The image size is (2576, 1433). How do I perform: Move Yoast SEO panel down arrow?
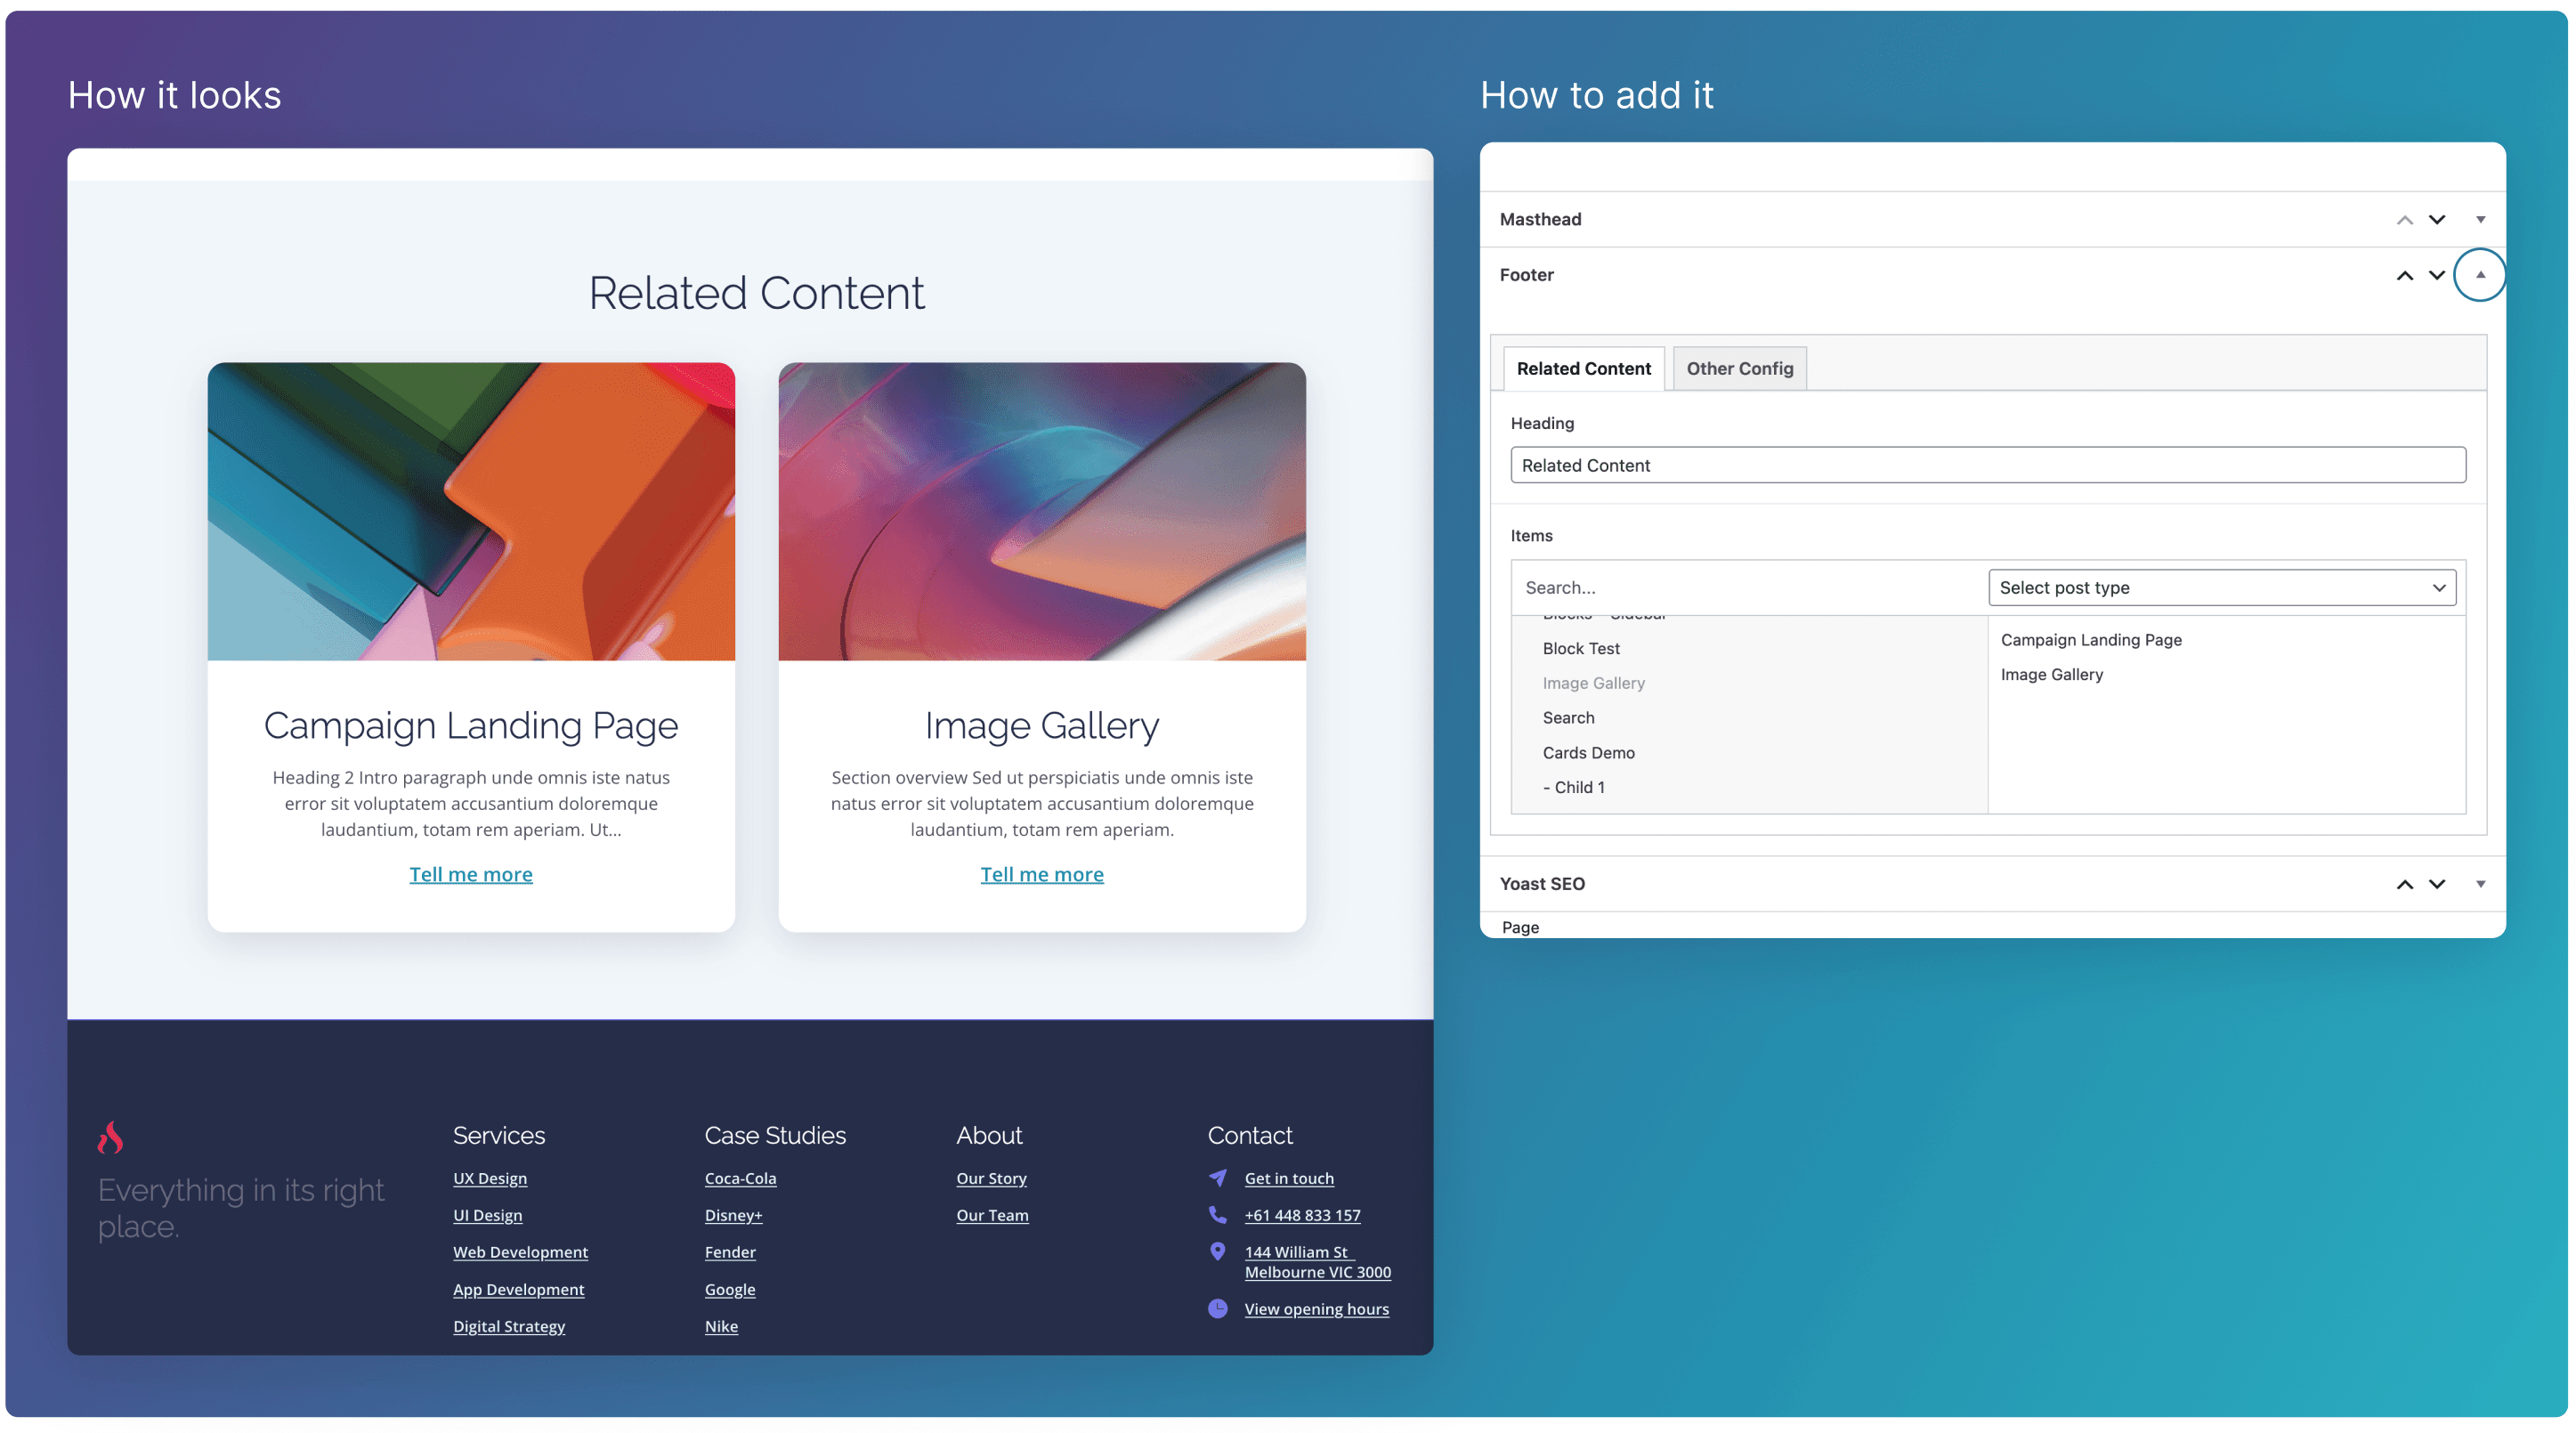[x=2437, y=884]
